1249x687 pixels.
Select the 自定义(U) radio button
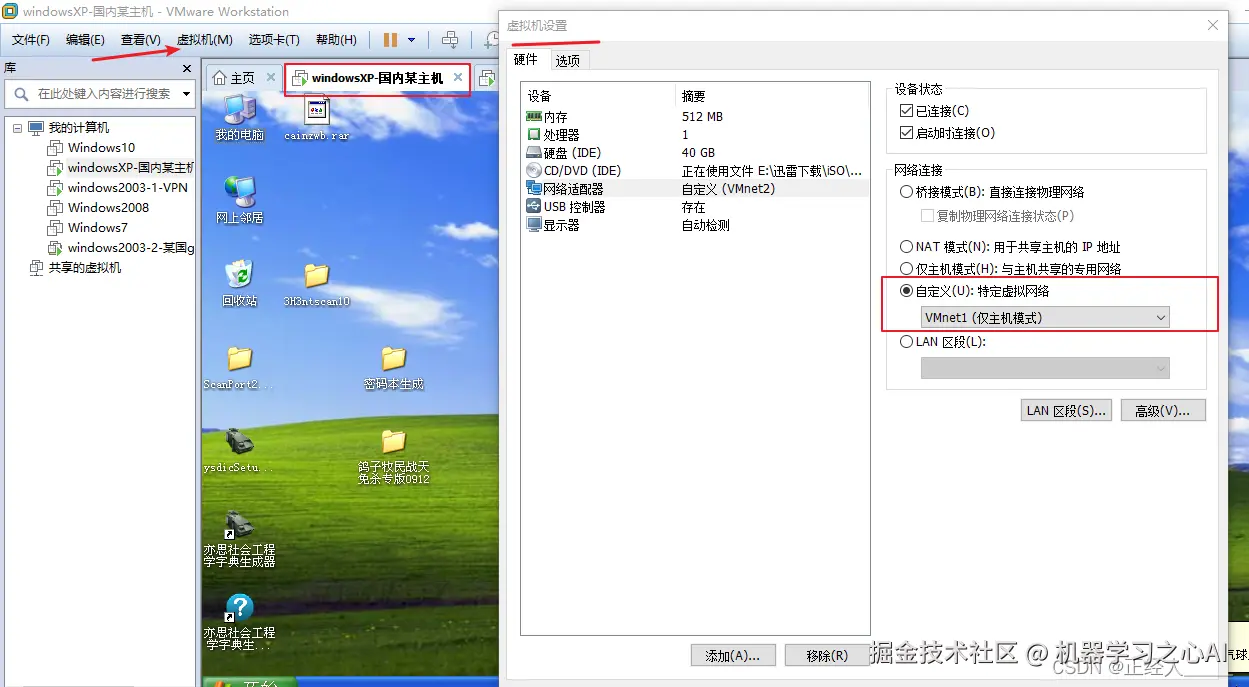(906, 291)
